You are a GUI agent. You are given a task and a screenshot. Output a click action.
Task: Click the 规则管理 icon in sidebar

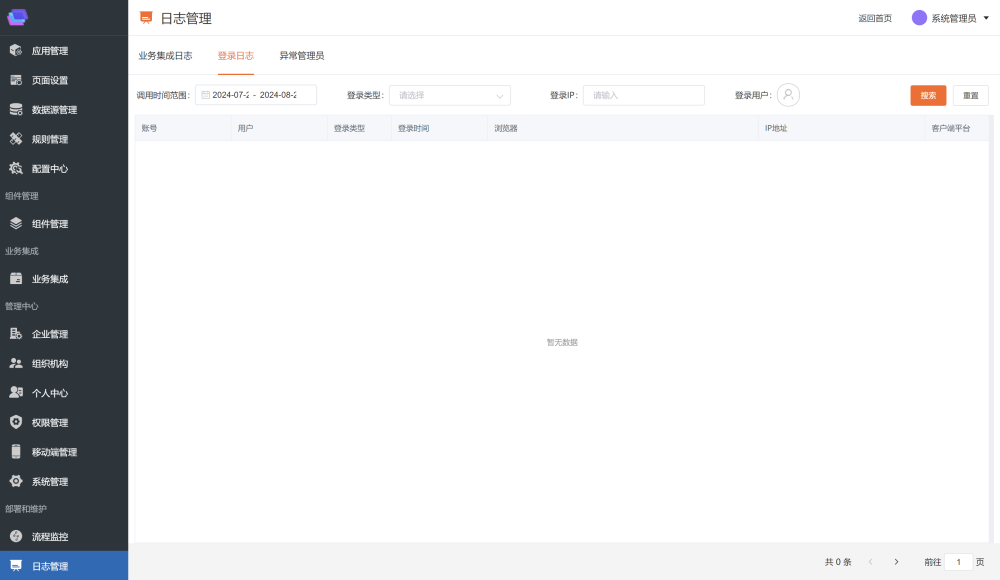coord(16,139)
